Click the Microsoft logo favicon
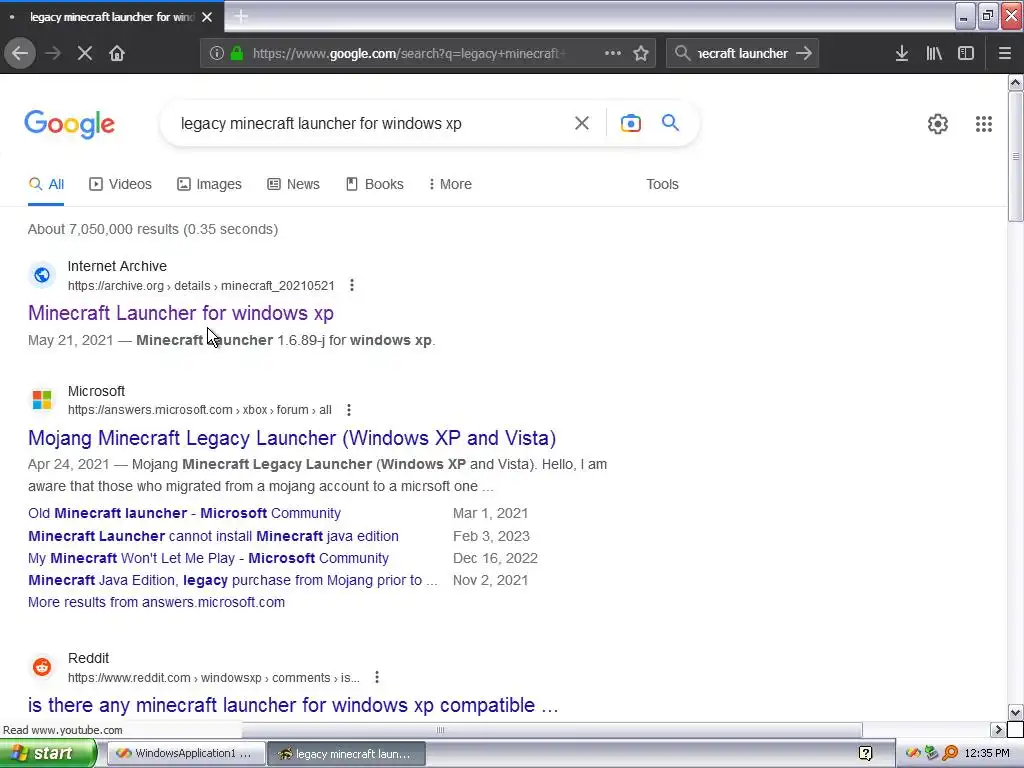 point(42,400)
